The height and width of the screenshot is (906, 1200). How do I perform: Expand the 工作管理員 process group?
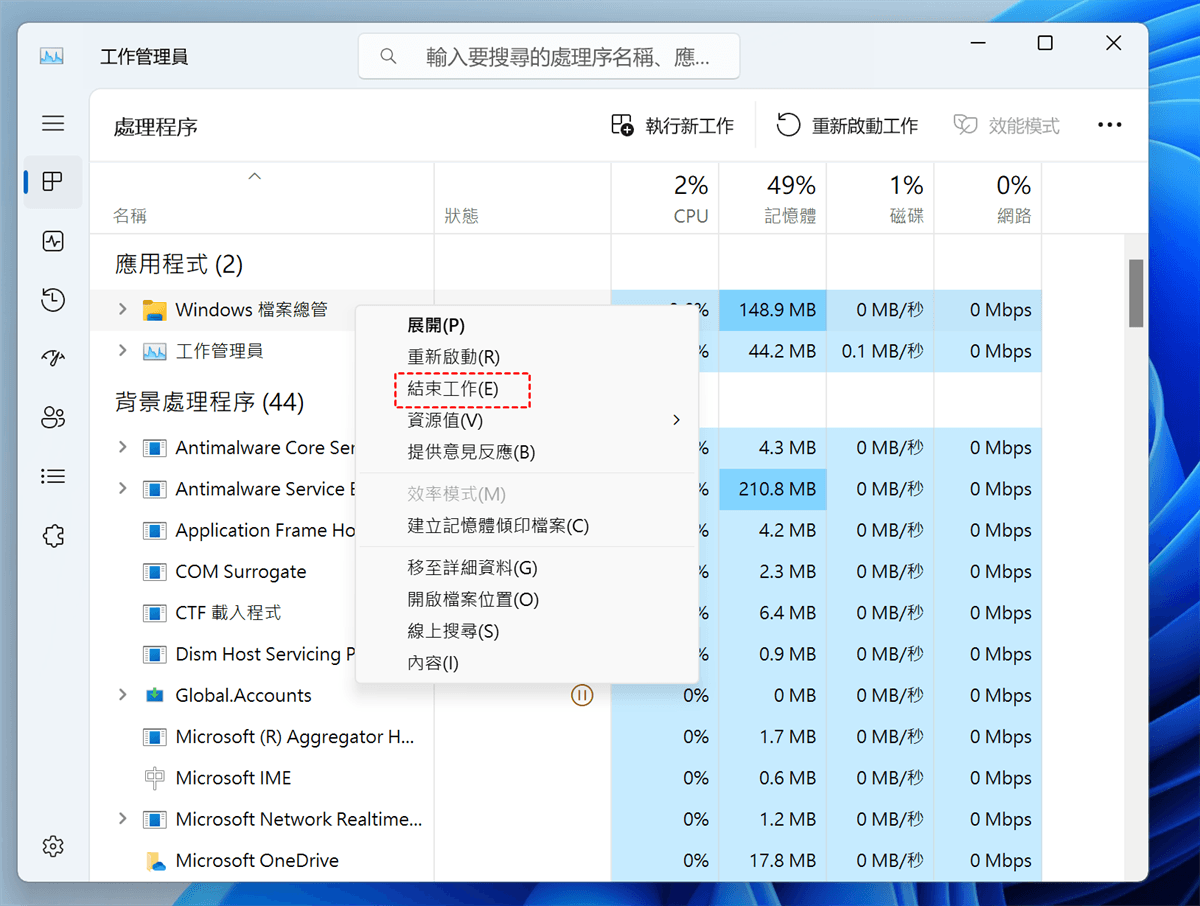click(x=123, y=351)
